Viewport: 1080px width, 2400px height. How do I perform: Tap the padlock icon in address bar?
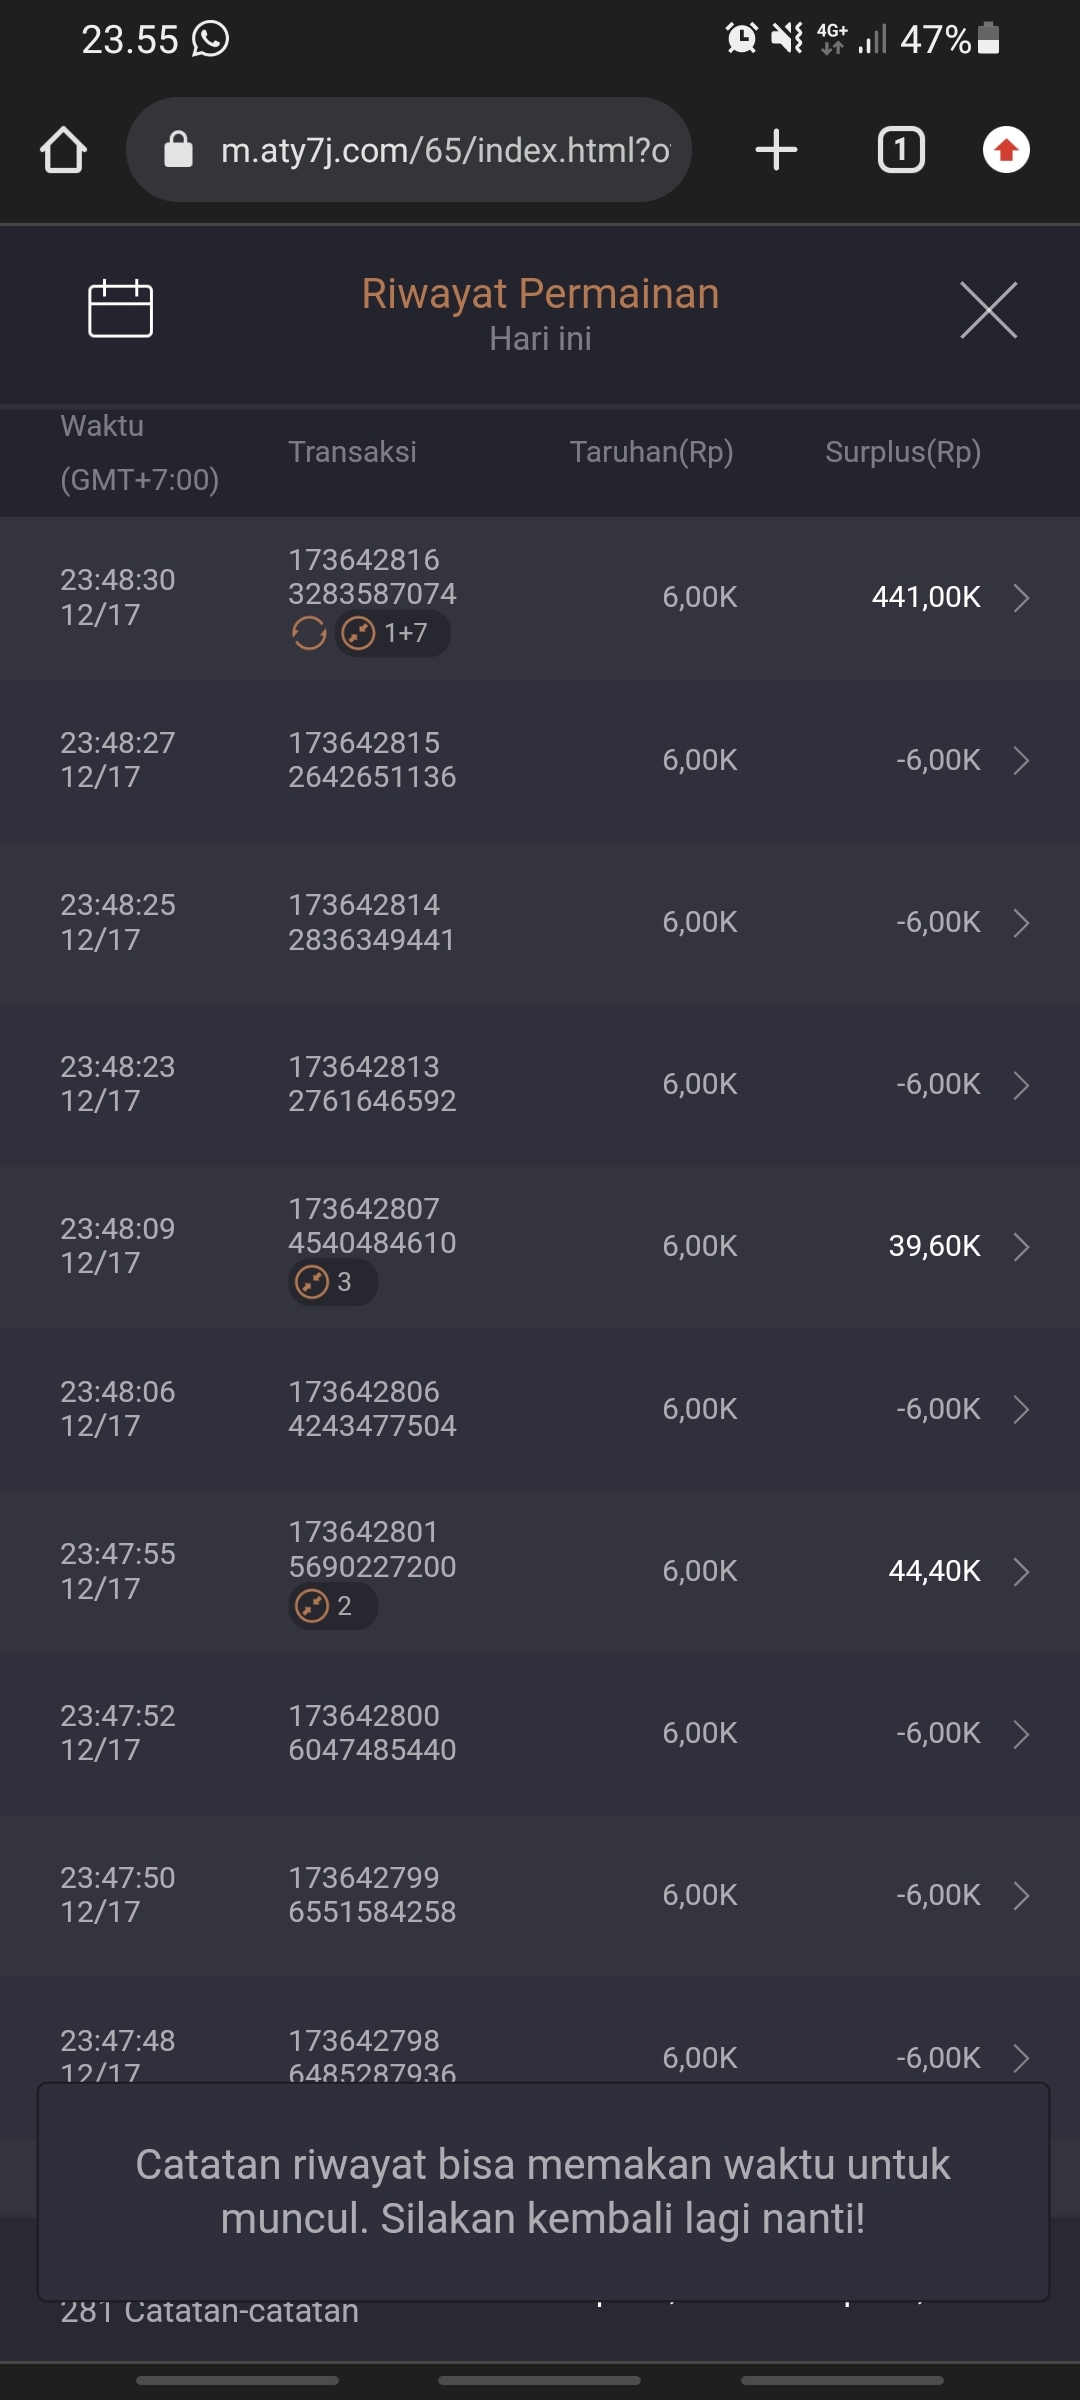179,150
